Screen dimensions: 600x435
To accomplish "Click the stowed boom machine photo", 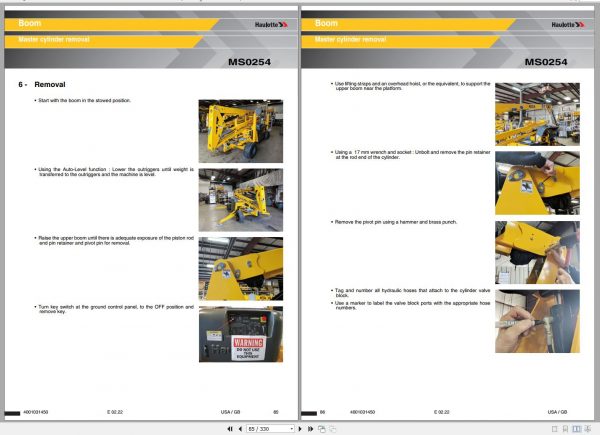I will point(241,131).
